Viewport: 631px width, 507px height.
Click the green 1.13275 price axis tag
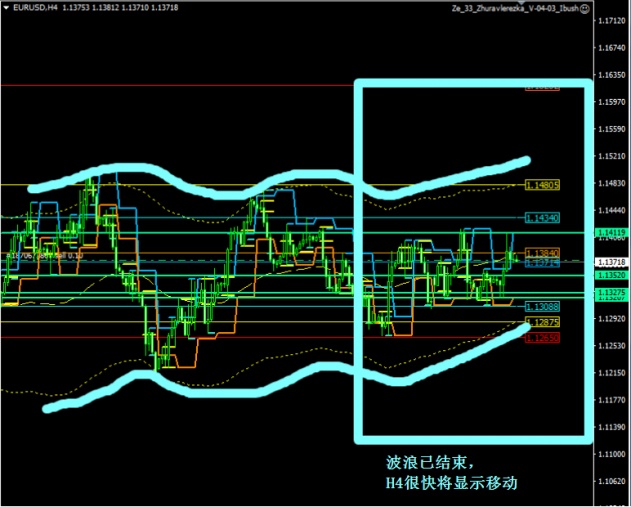(x=611, y=292)
